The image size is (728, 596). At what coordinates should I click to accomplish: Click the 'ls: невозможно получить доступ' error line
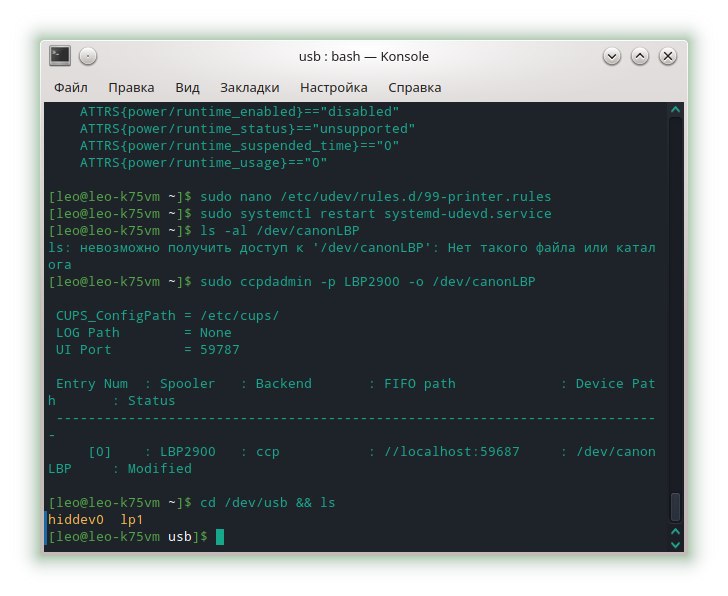(352, 256)
